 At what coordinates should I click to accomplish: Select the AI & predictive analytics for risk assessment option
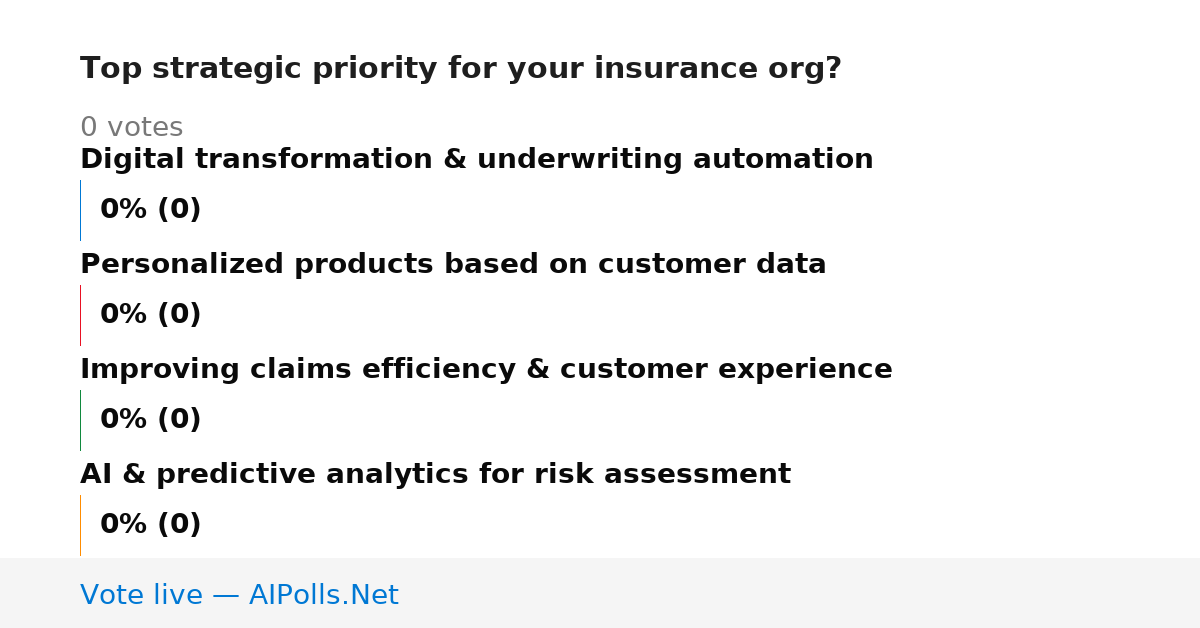(435, 475)
